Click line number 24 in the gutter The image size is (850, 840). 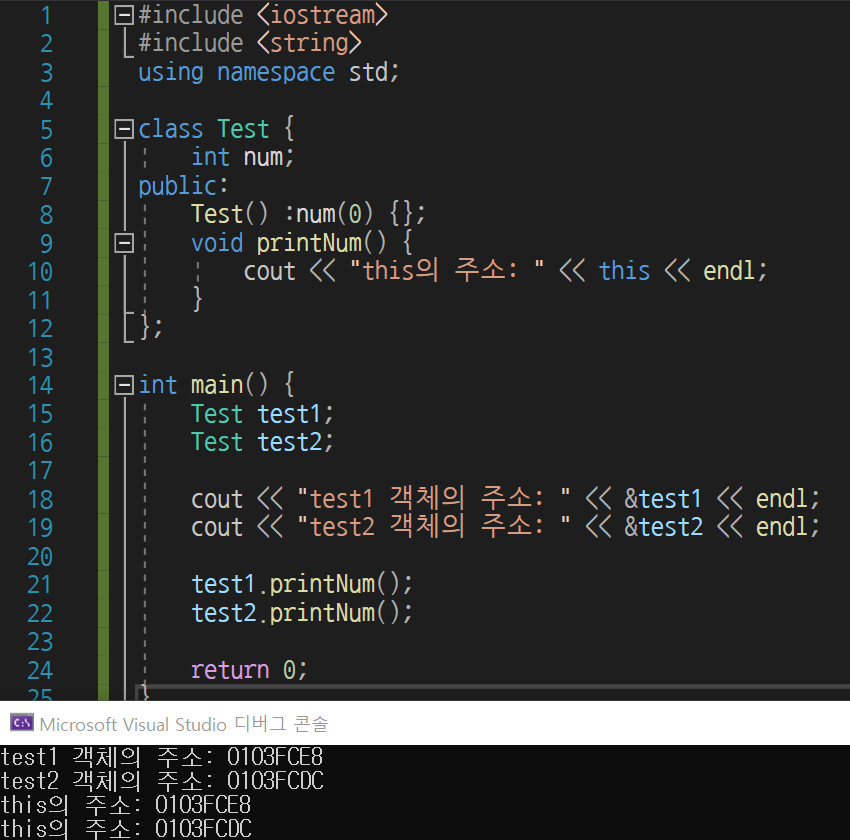point(40,670)
